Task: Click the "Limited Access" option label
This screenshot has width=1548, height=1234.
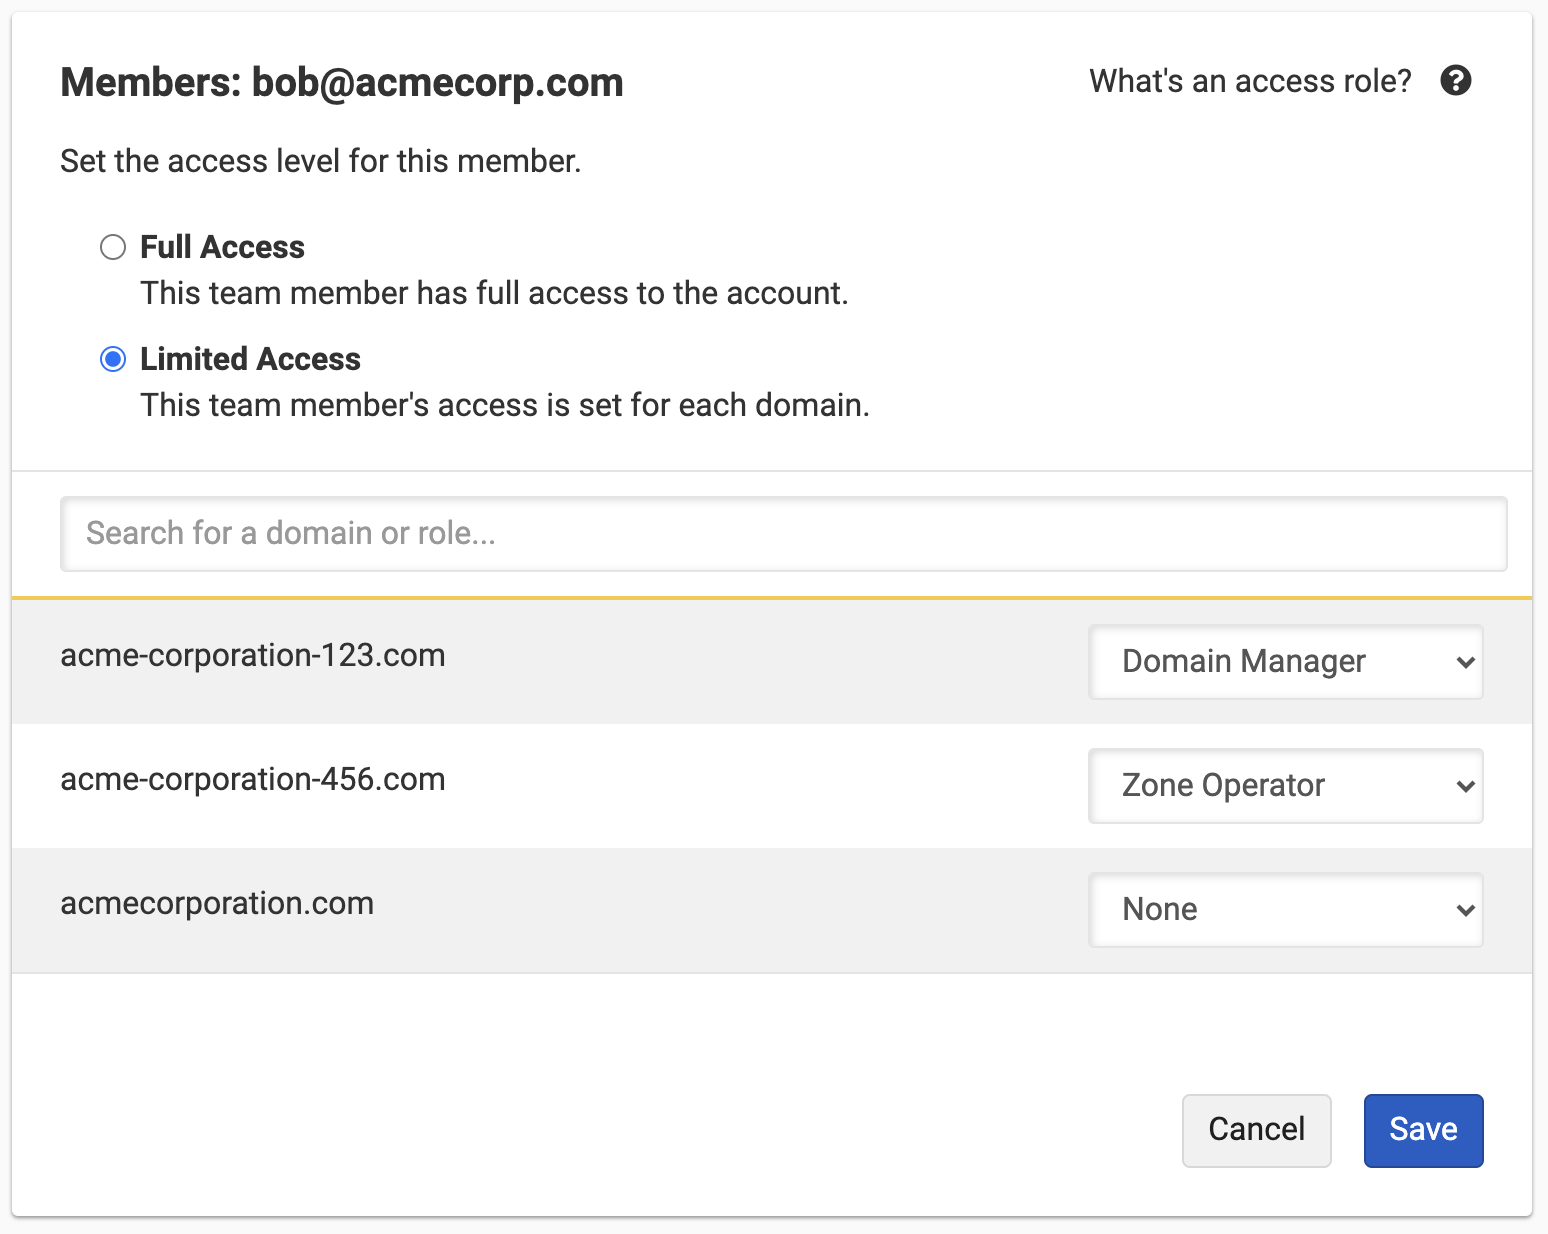Action: [250, 359]
